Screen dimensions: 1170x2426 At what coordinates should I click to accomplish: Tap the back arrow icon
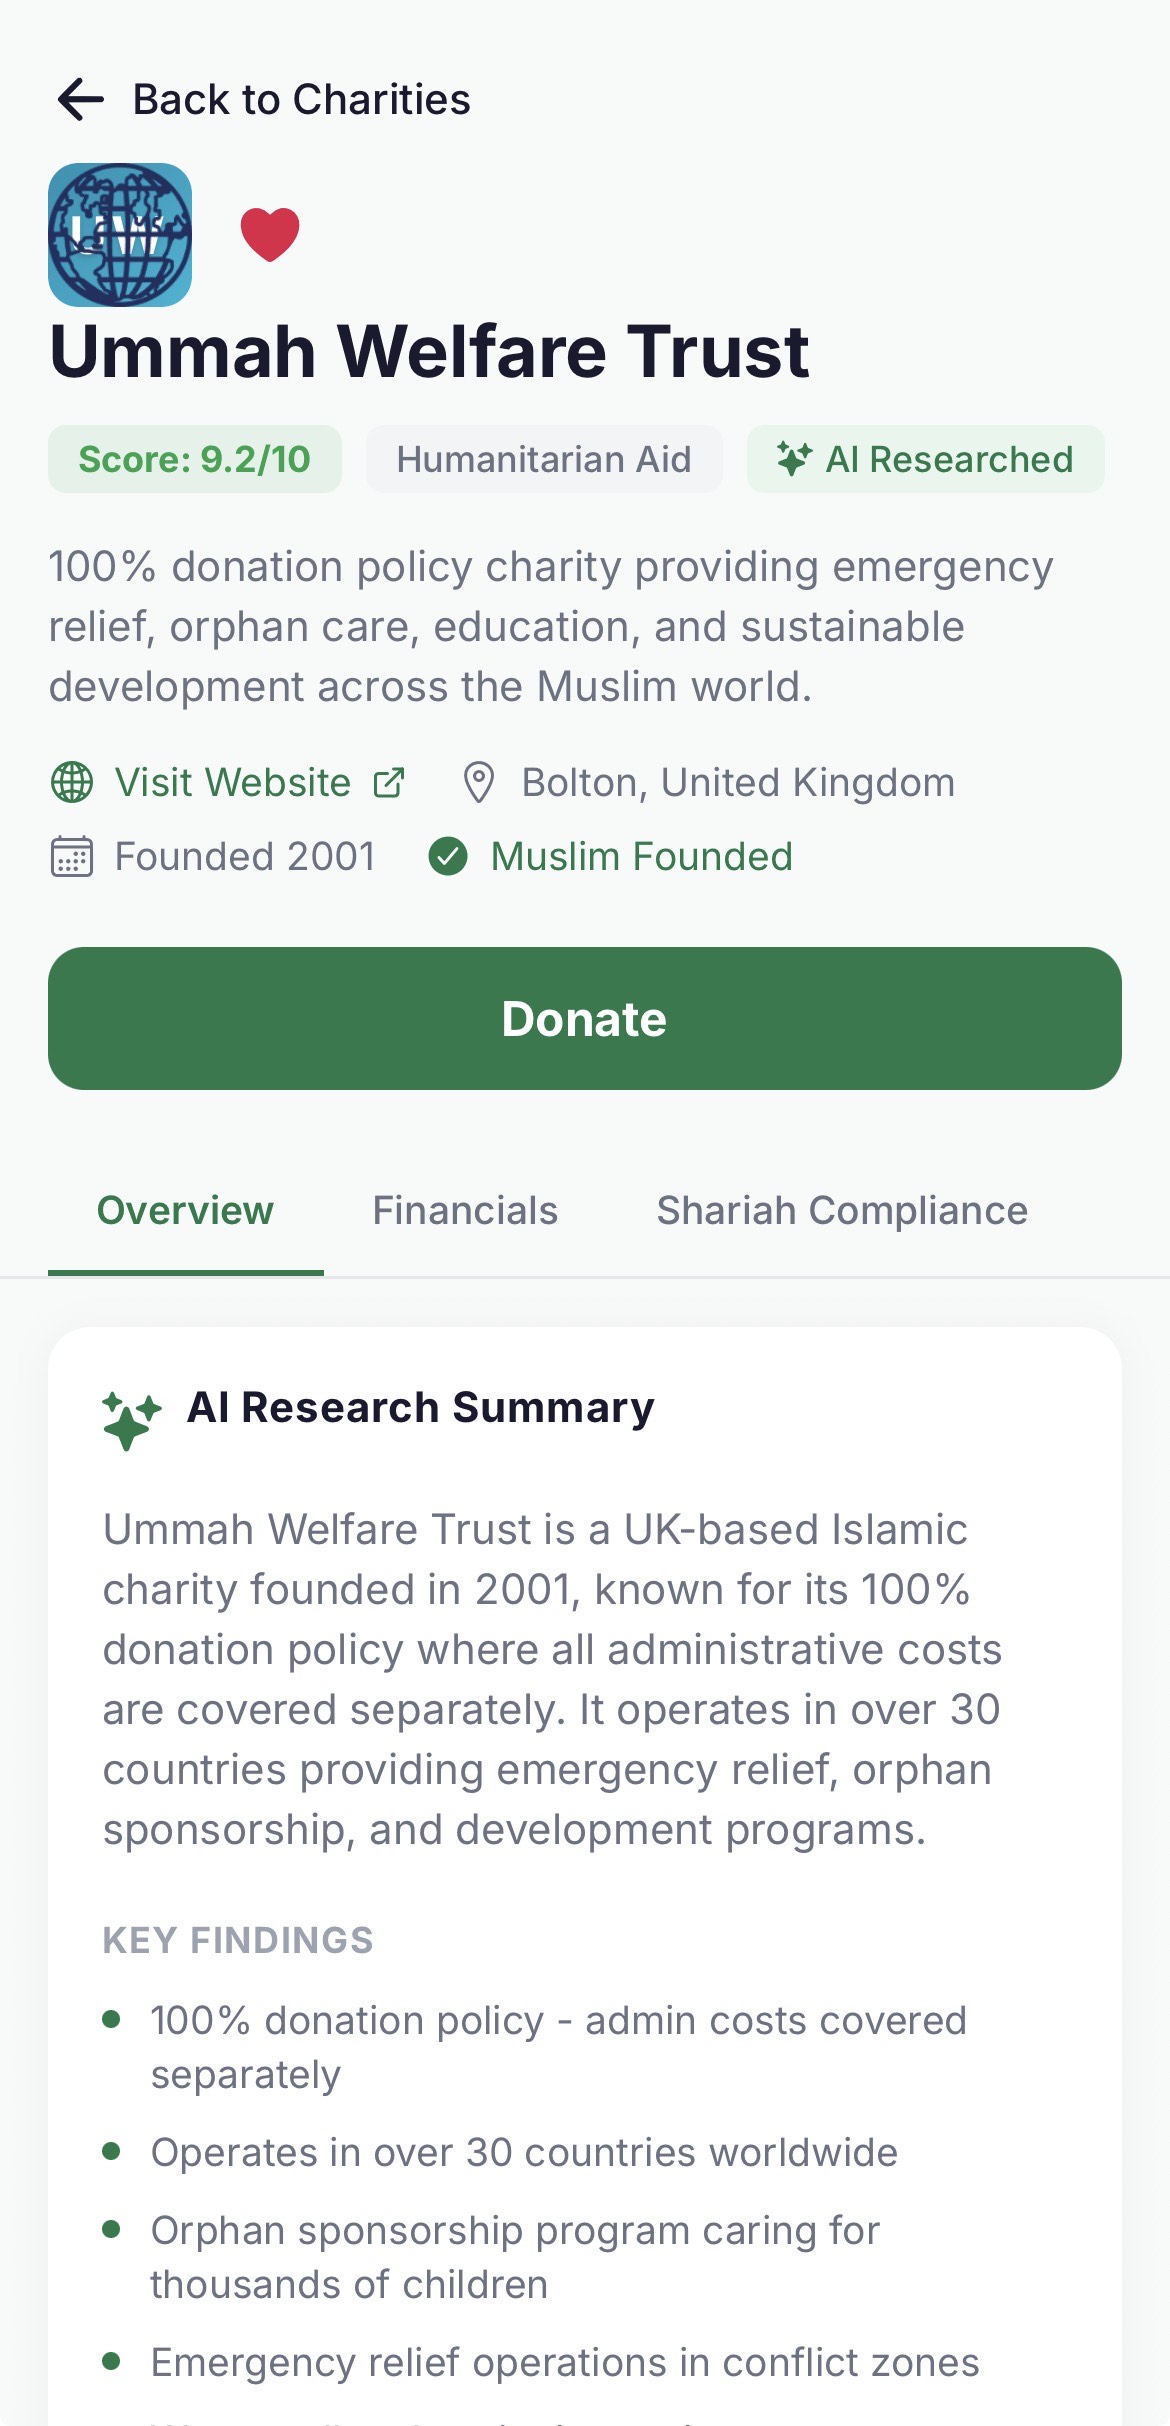click(81, 100)
